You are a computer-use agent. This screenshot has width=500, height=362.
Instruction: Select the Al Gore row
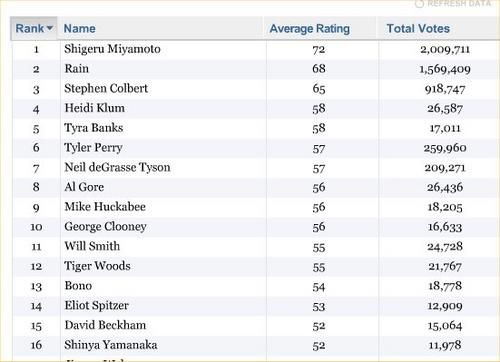click(256, 187)
